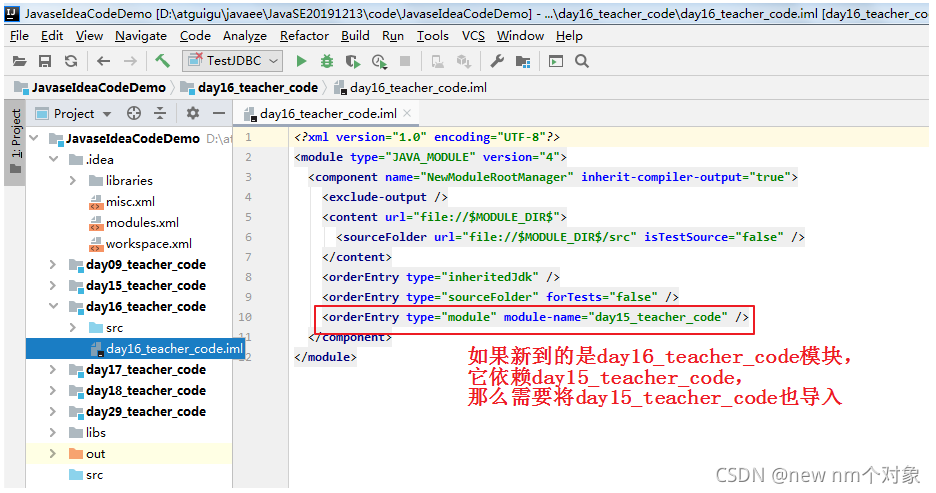This screenshot has width=936, height=493.
Task: Open Search Everywhere magnifier icon
Action: pos(582,61)
